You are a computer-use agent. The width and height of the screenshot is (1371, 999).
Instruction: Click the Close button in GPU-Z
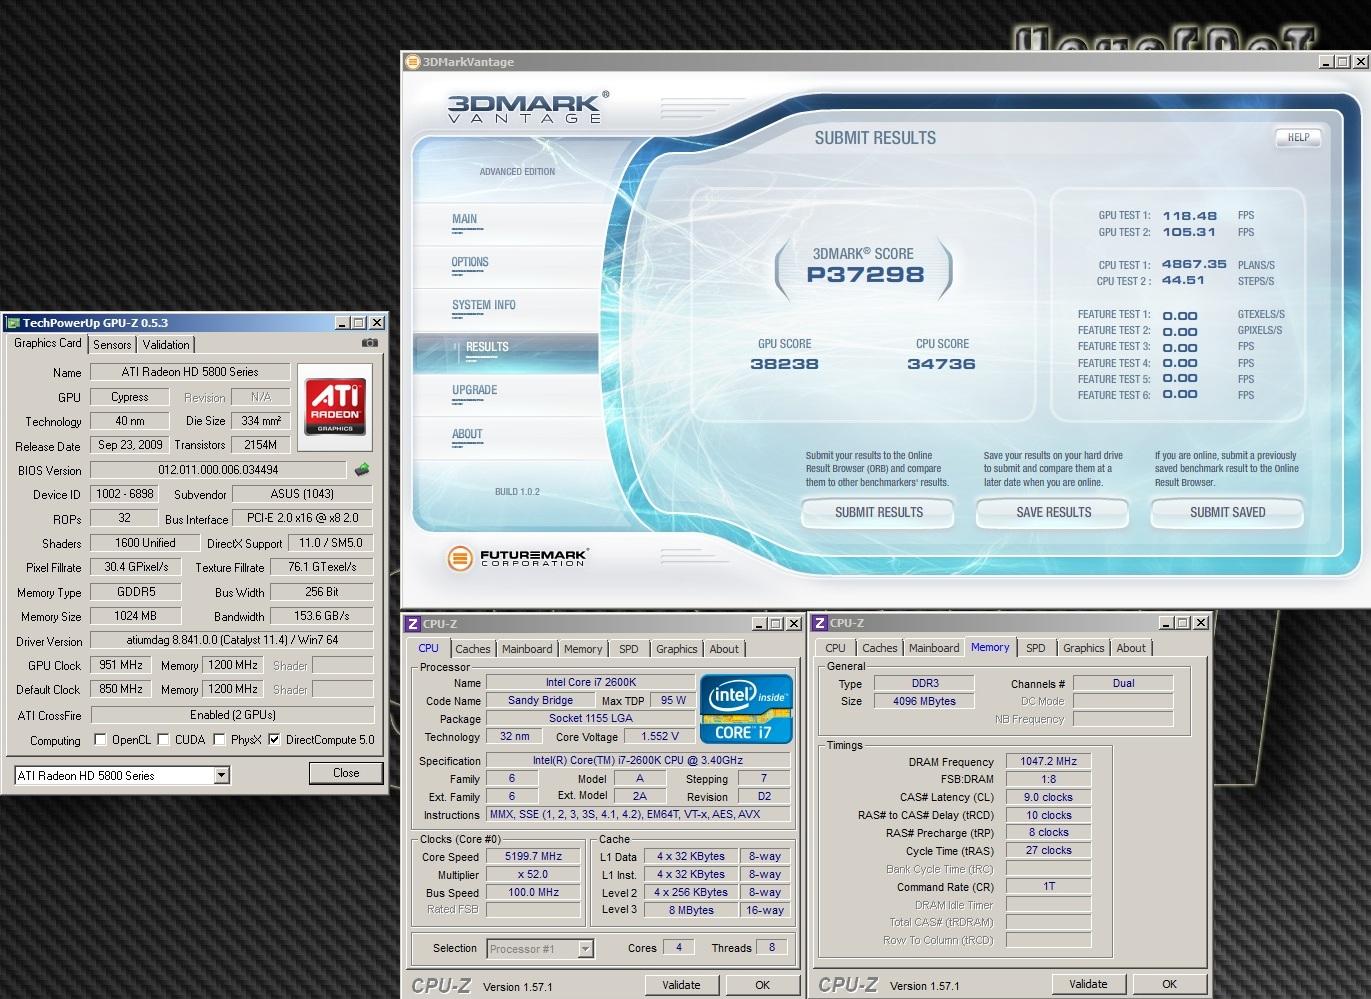click(346, 773)
